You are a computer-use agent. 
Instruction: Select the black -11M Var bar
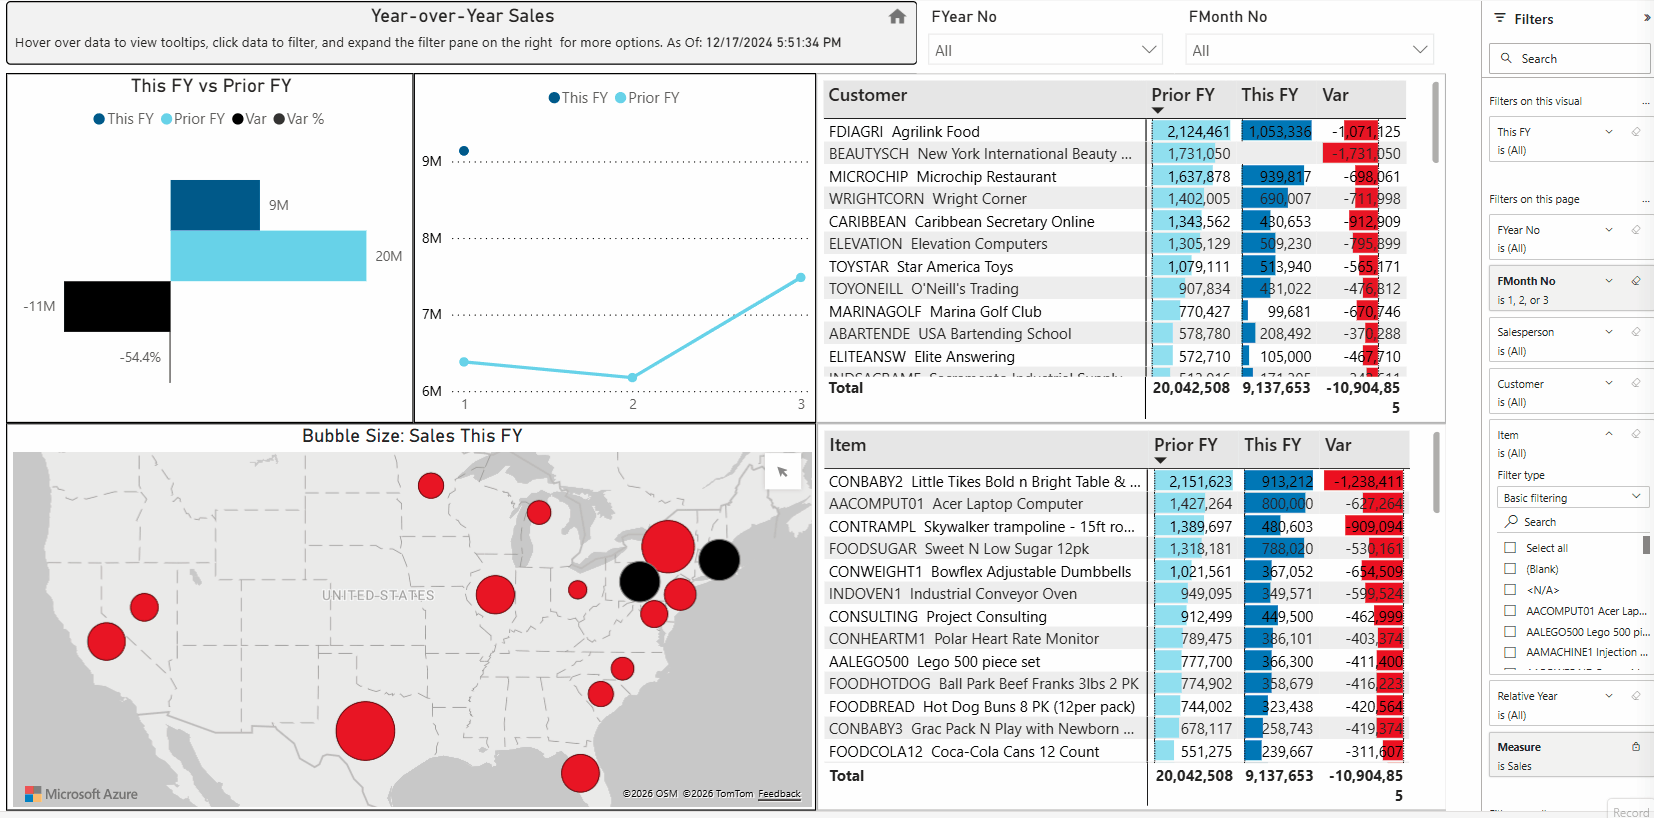coord(117,306)
